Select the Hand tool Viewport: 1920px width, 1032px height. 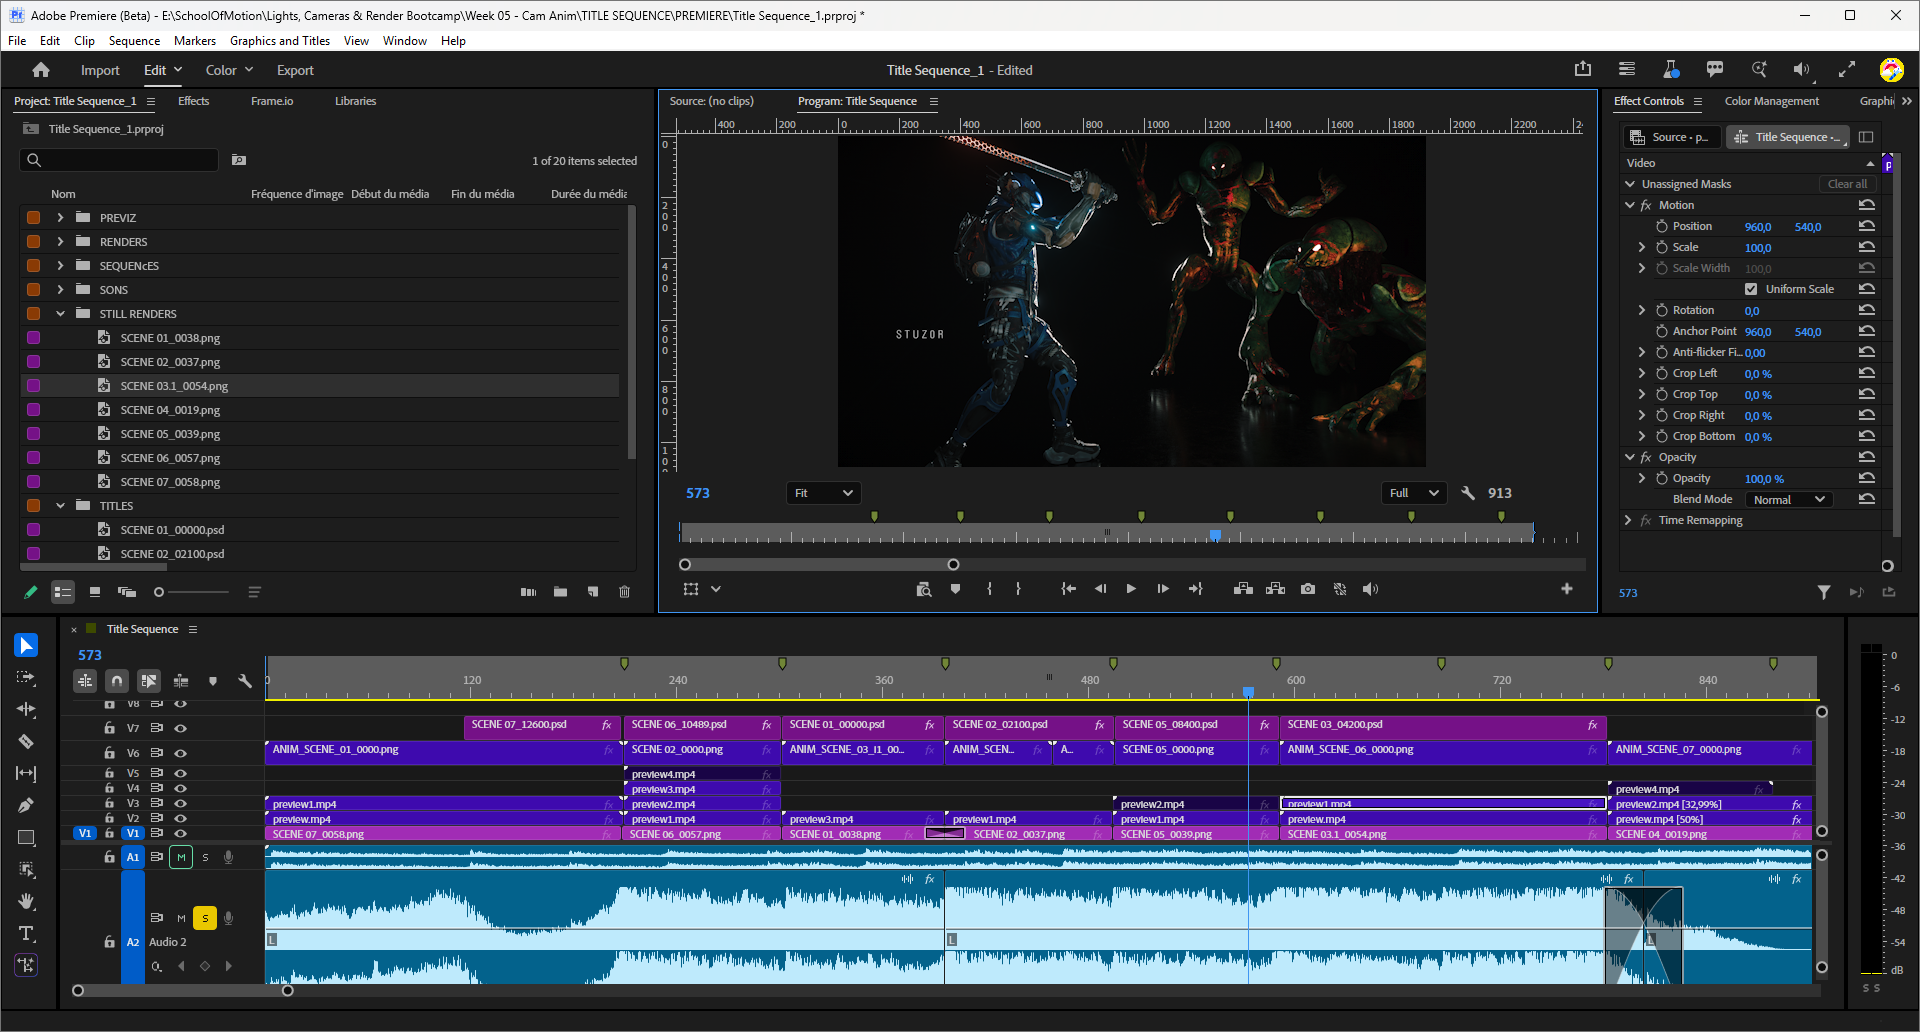[26, 901]
